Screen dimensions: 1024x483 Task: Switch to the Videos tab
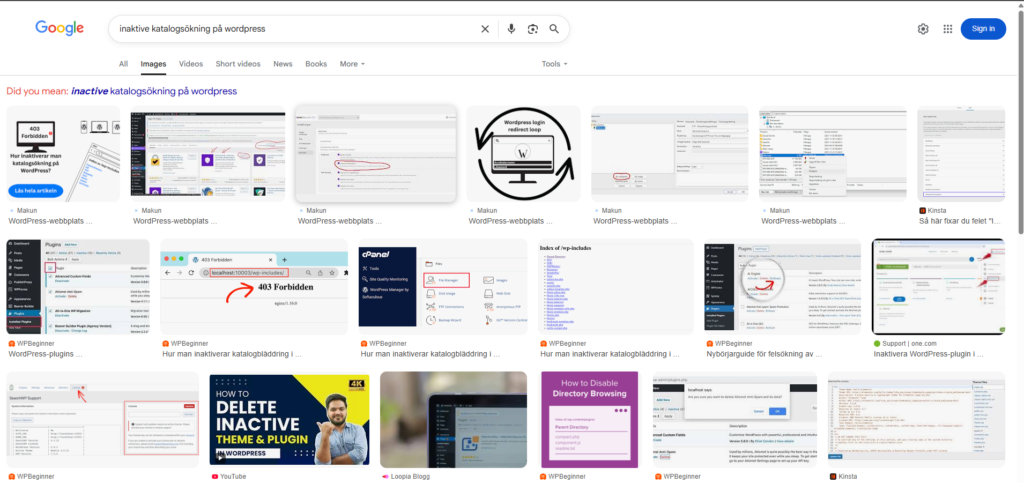point(191,64)
